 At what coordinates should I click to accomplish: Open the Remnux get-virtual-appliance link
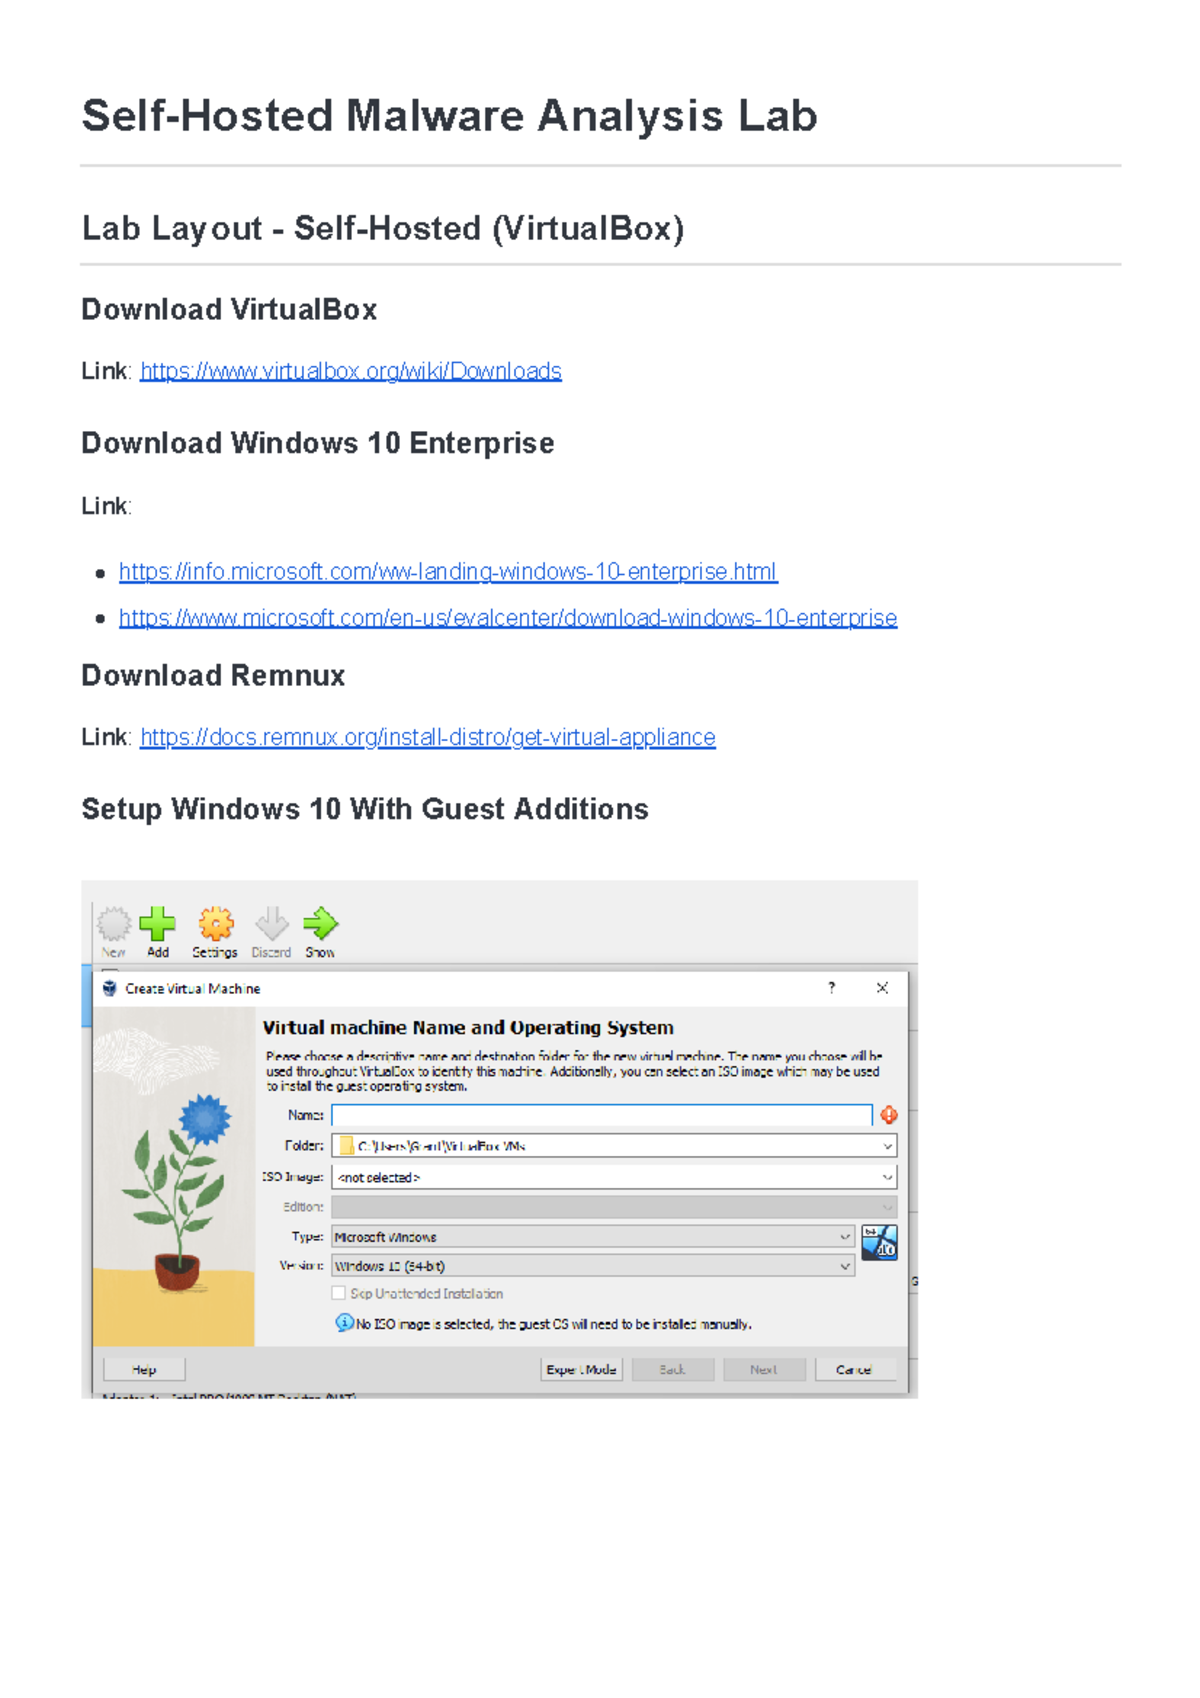click(427, 737)
